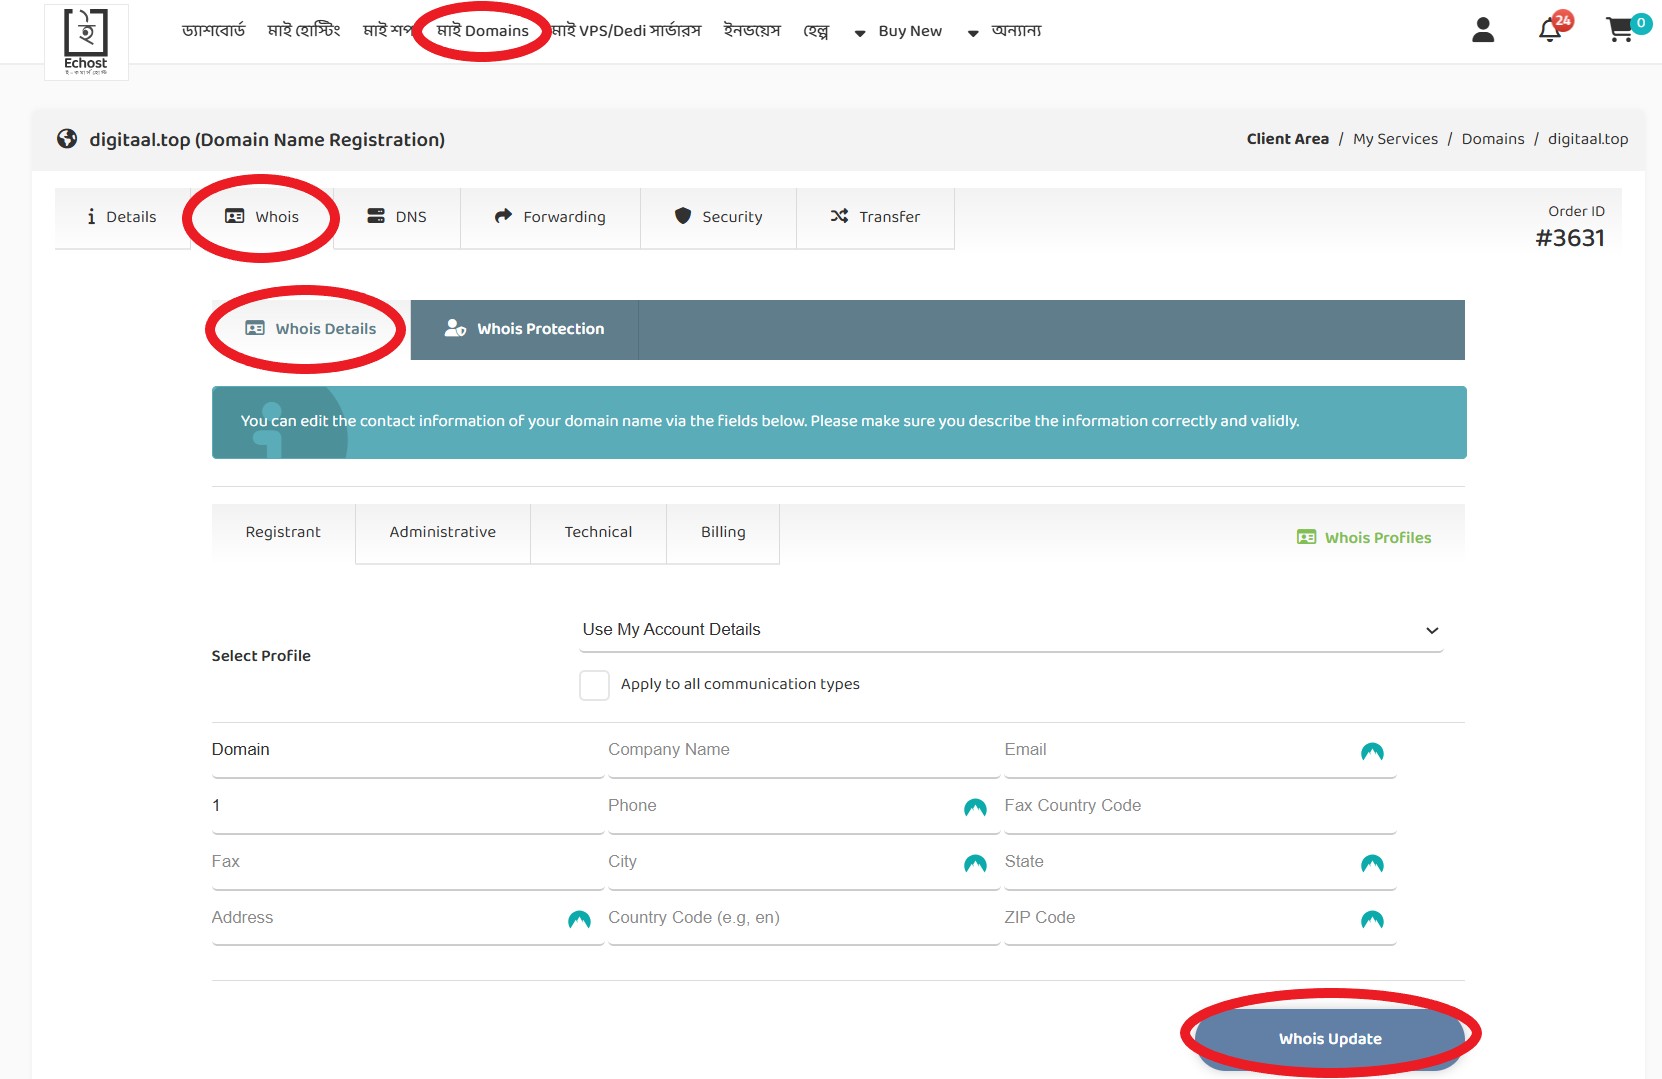Click the teal icon in Address field
Viewport: 1662px width, 1079px height.
tap(579, 920)
